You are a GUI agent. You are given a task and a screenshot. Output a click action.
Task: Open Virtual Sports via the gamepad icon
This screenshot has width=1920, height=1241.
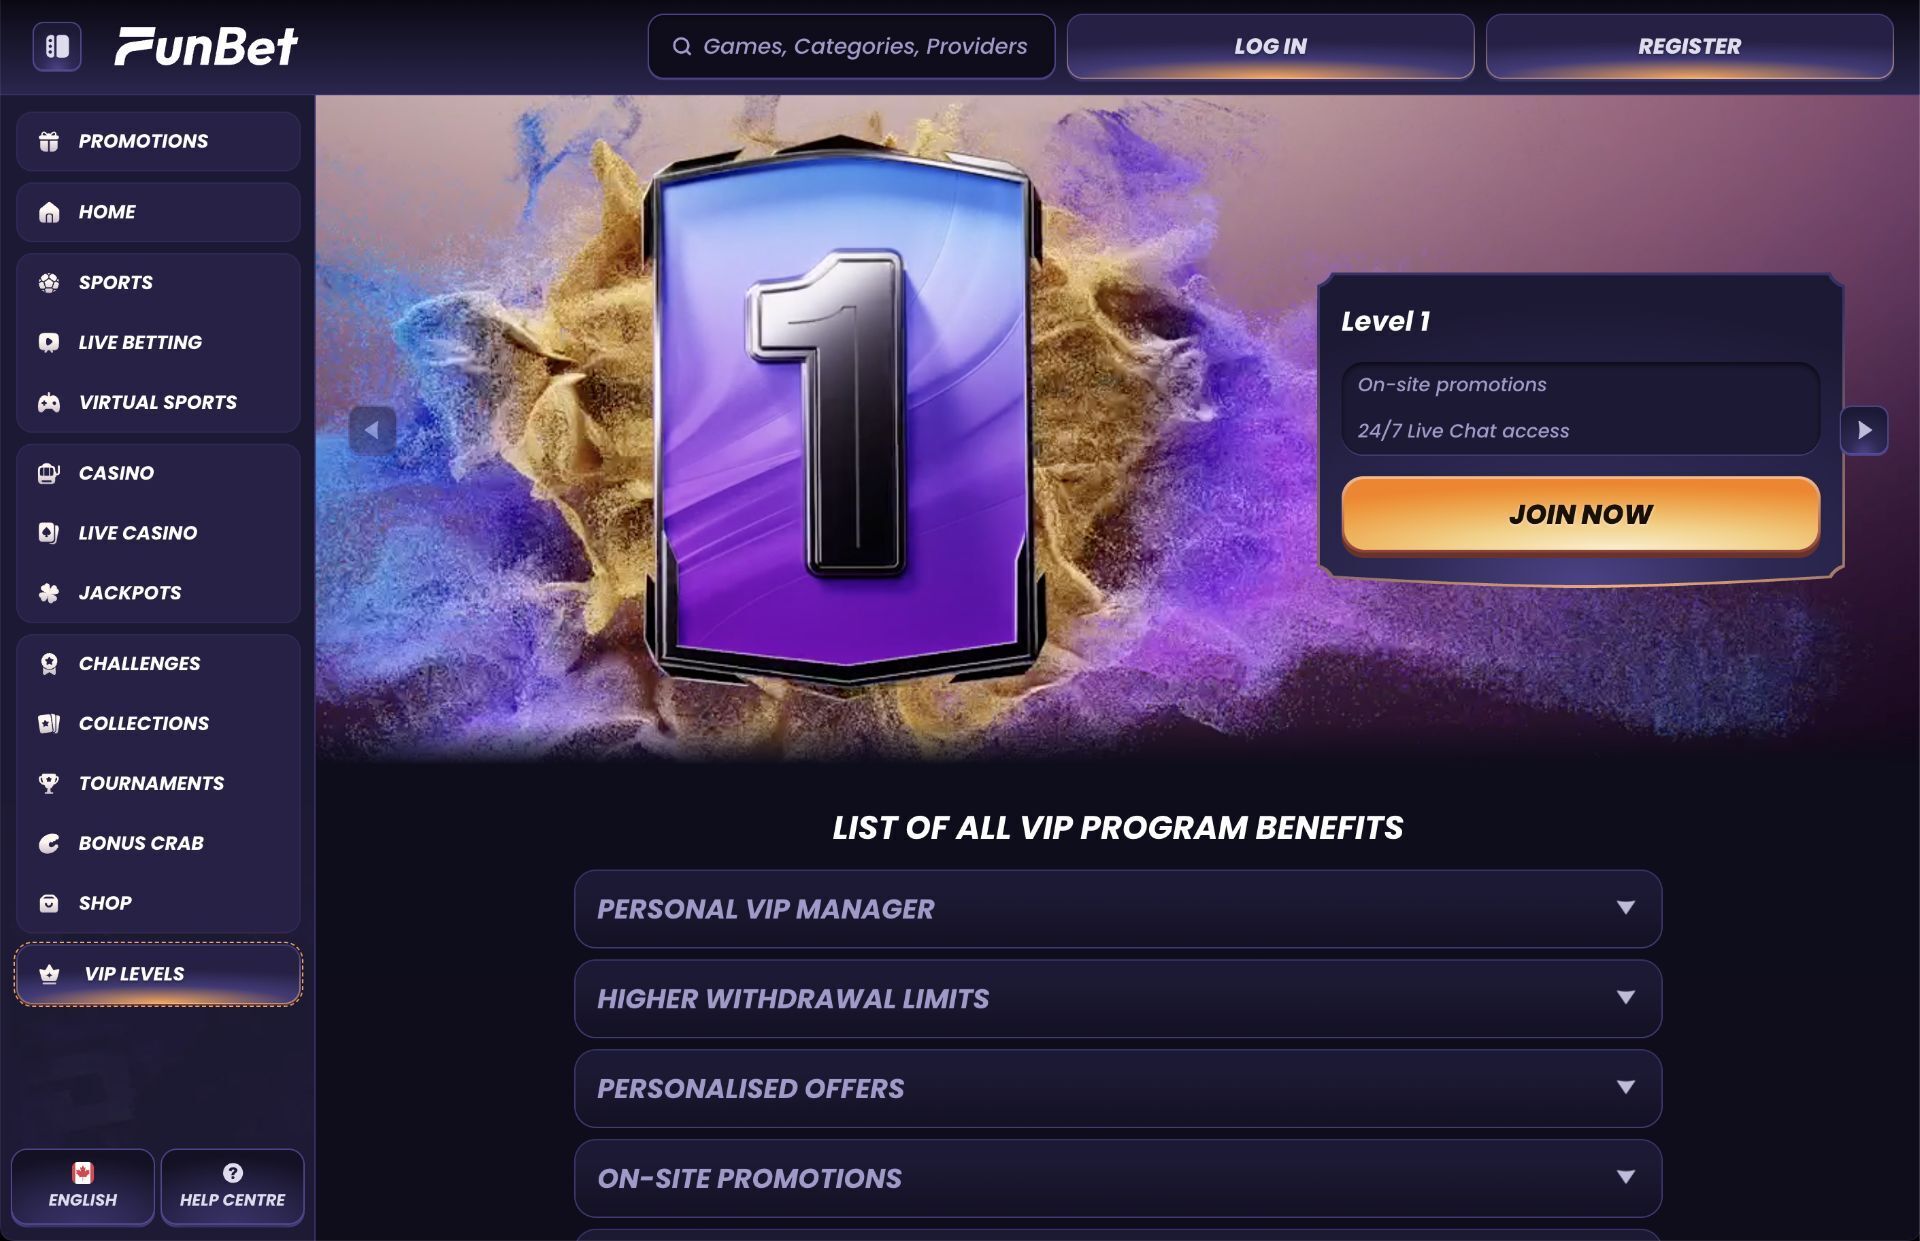pyautogui.click(x=49, y=403)
